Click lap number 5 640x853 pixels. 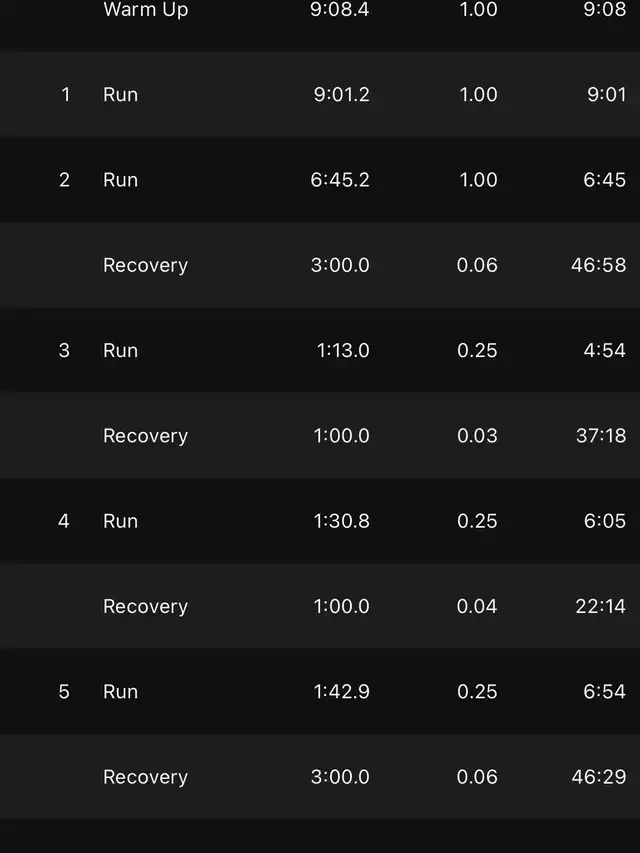[64, 692]
